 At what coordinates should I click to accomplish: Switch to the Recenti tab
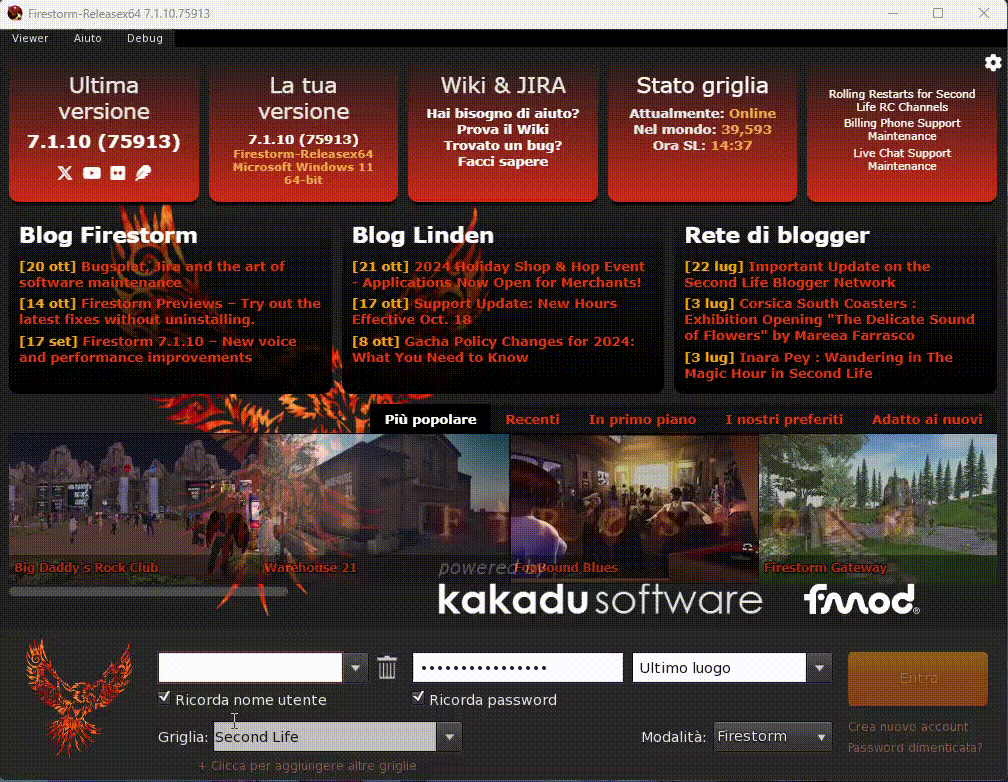(x=532, y=419)
